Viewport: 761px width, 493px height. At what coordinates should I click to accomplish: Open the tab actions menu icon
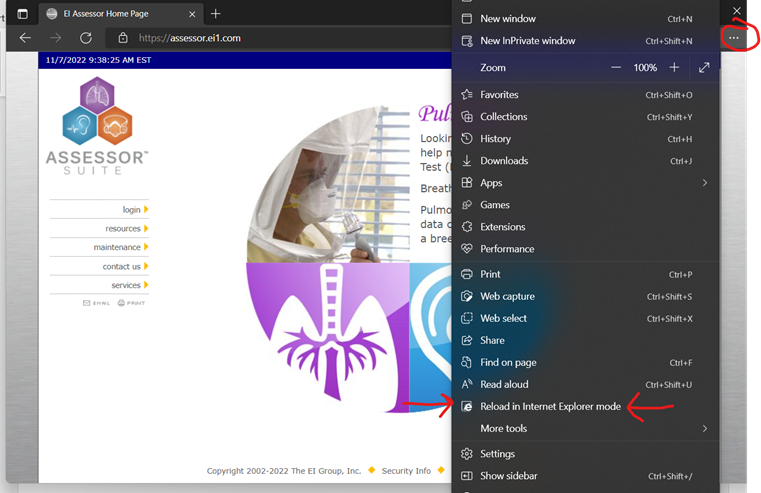point(22,14)
